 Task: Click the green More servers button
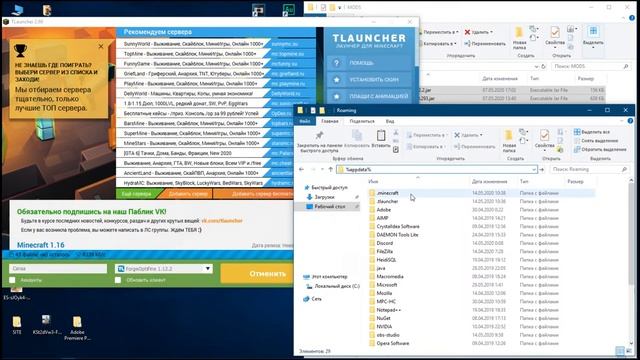pyautogui.click(x=138, y=194)
